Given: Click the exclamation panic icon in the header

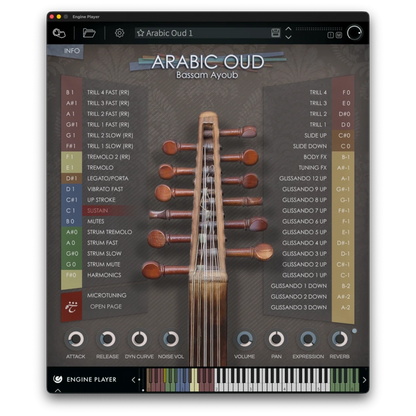Looking at the screenshot, I should 330,35.
